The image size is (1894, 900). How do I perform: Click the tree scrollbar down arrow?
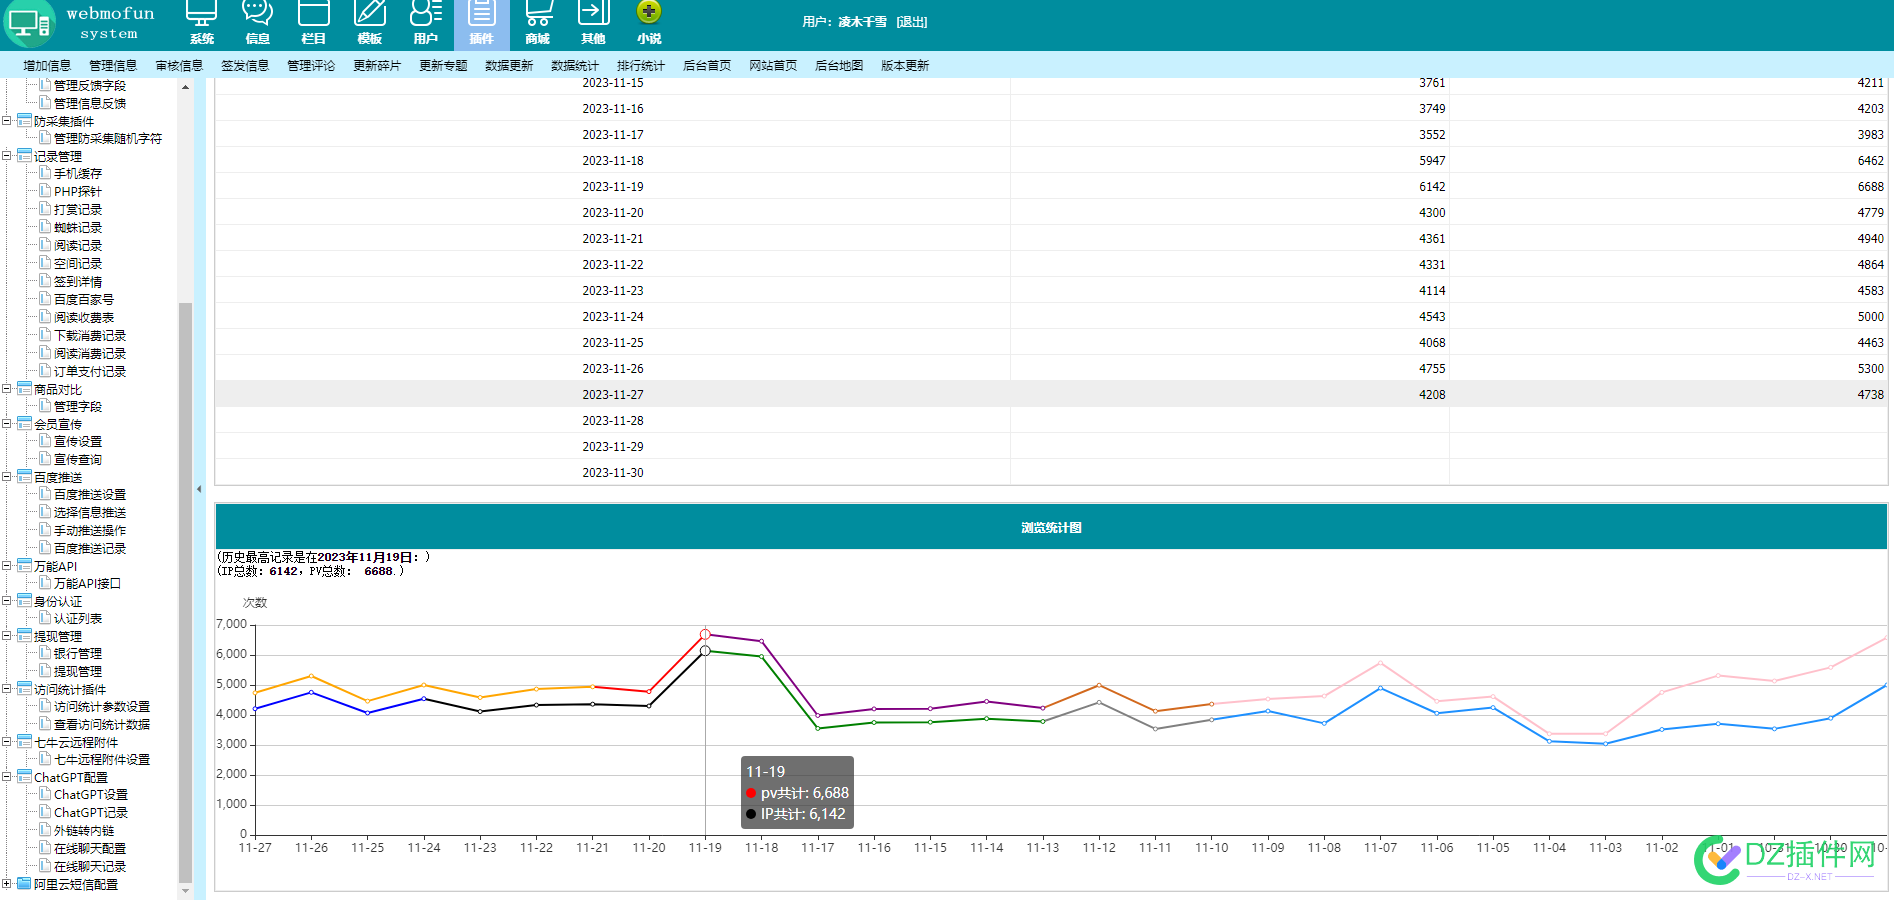pos(185,889)
